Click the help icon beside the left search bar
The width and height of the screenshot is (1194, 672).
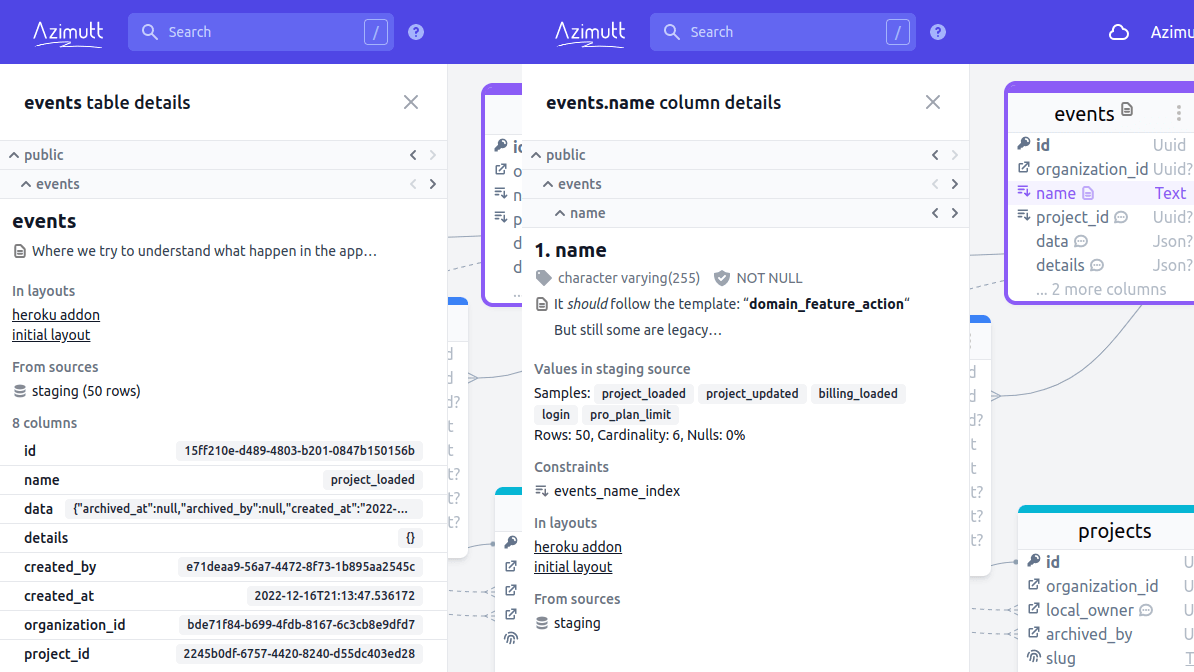coord(416,32)
